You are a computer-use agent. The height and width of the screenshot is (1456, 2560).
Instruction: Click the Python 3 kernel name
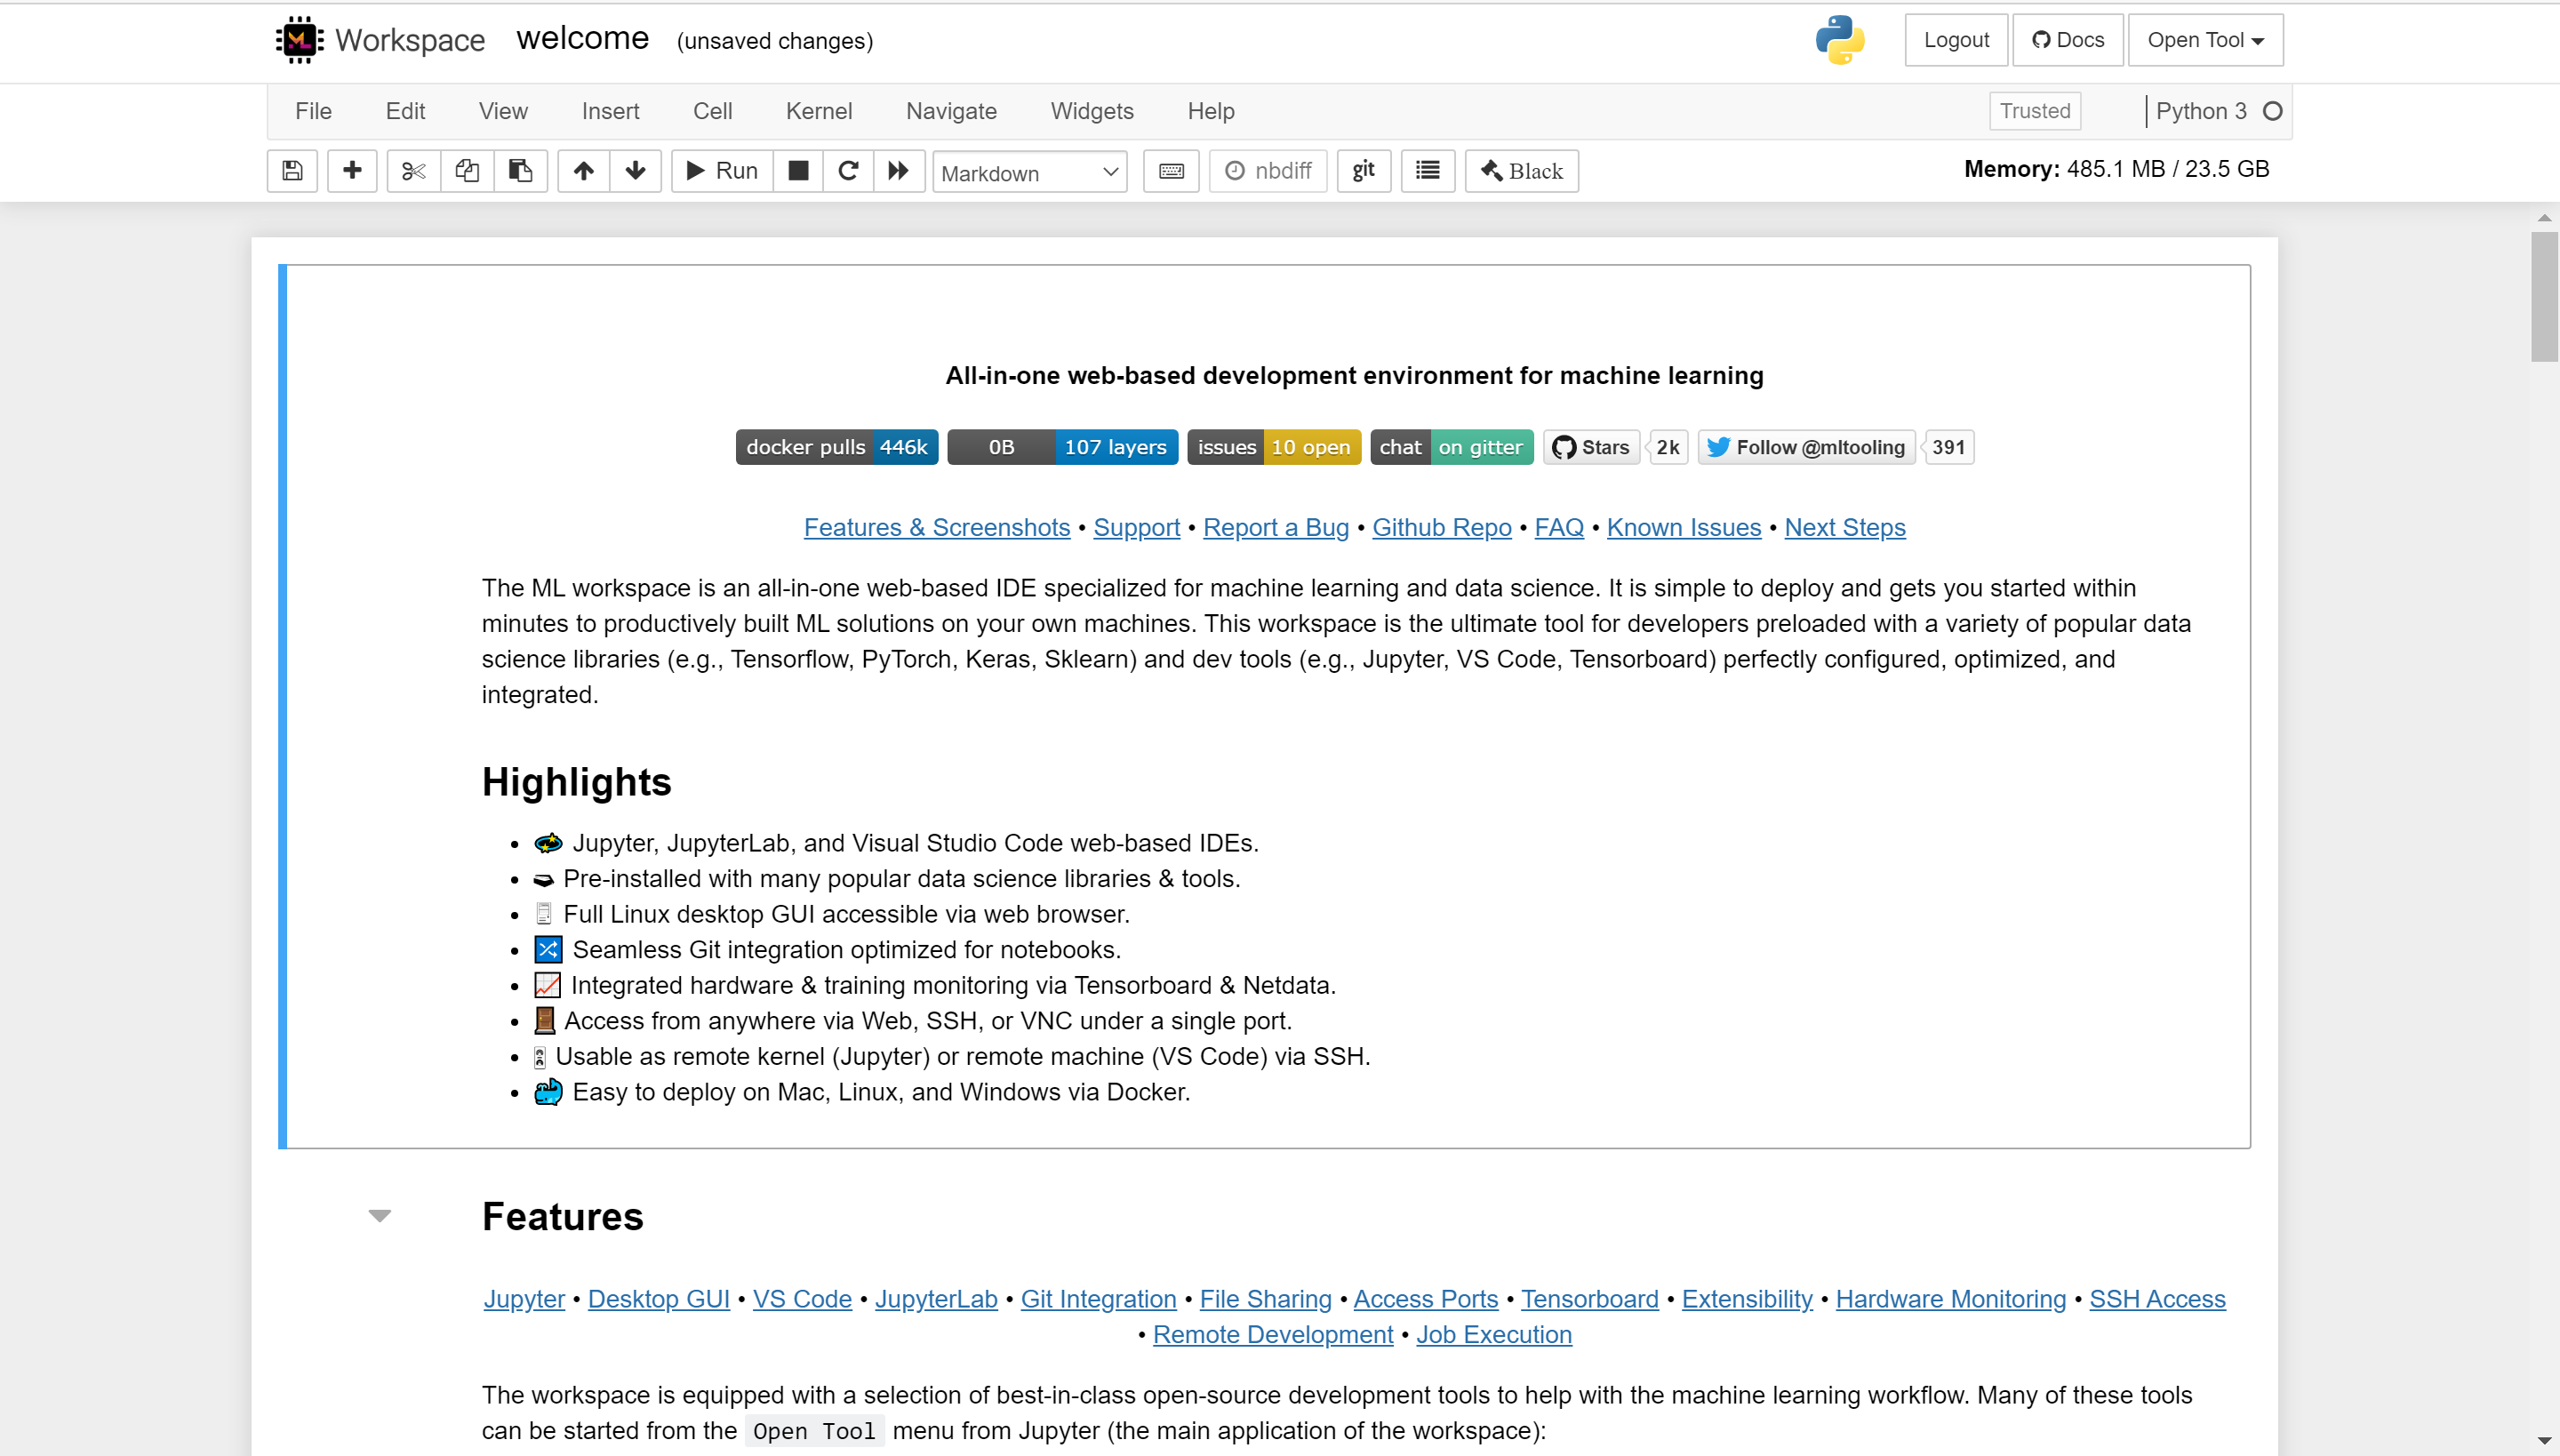[2201, 111]
